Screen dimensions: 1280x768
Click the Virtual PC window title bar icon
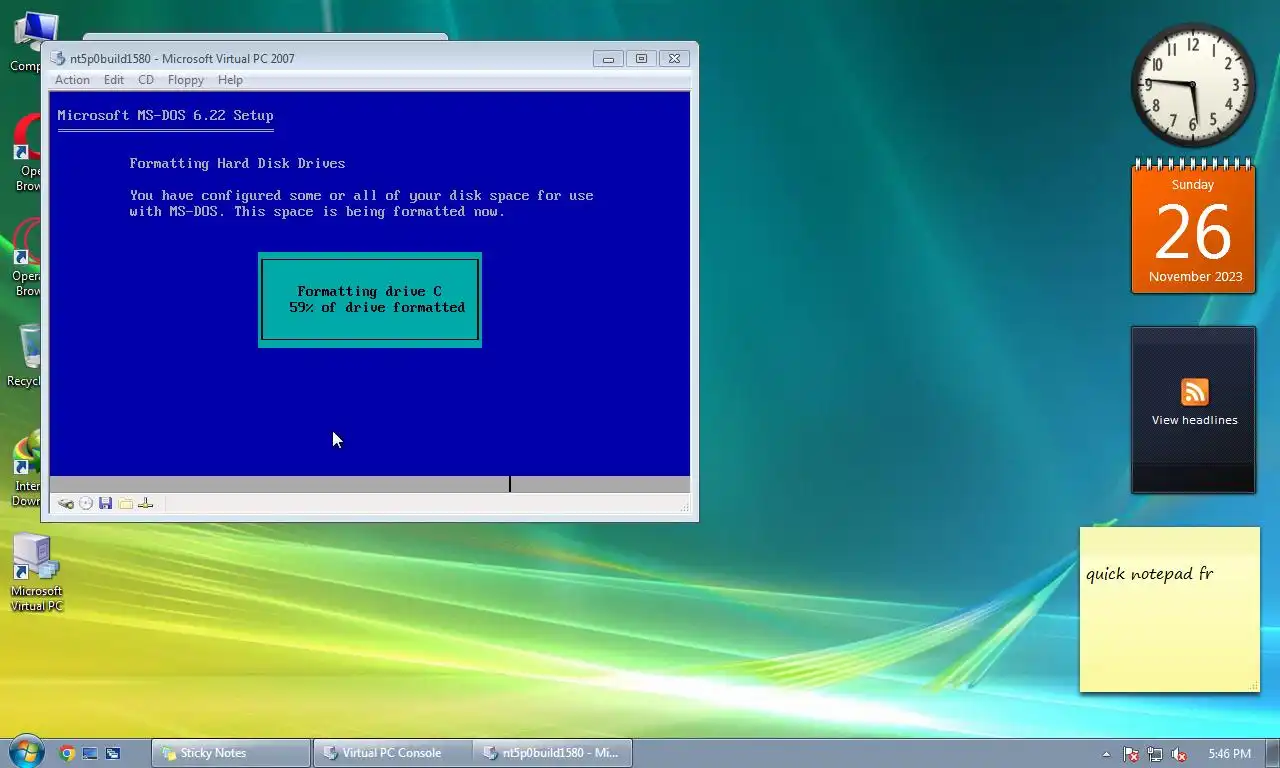point(58,59)
